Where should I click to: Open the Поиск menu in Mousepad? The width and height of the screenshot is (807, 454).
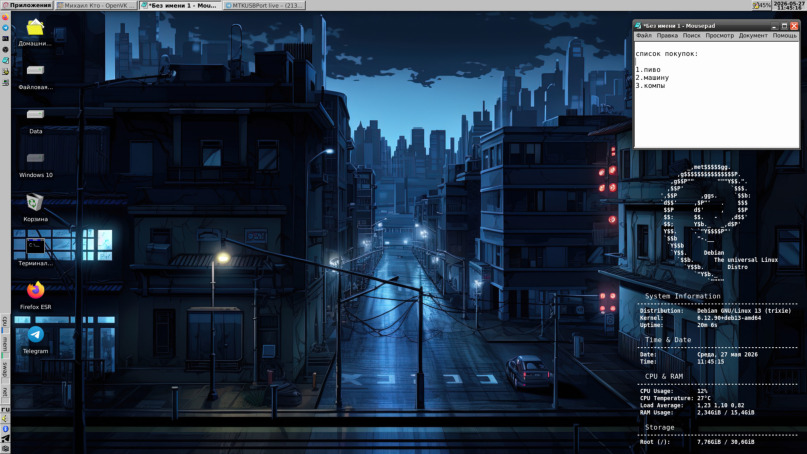coord(691,36)
